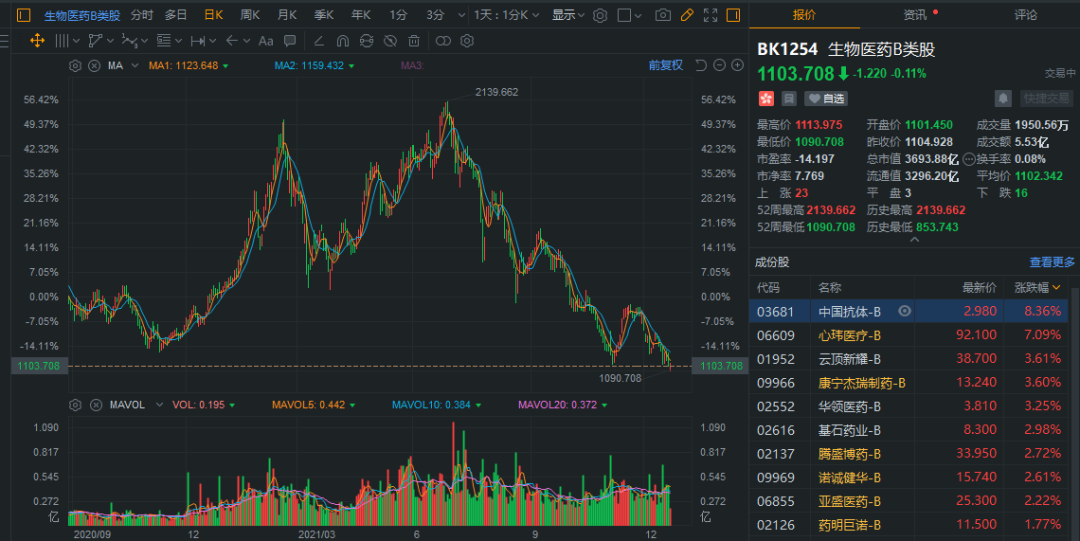Open the VOL 0.195 dropdown arrow
Image resolution: width=1080 pixels, height=541 pixels.
232,405
